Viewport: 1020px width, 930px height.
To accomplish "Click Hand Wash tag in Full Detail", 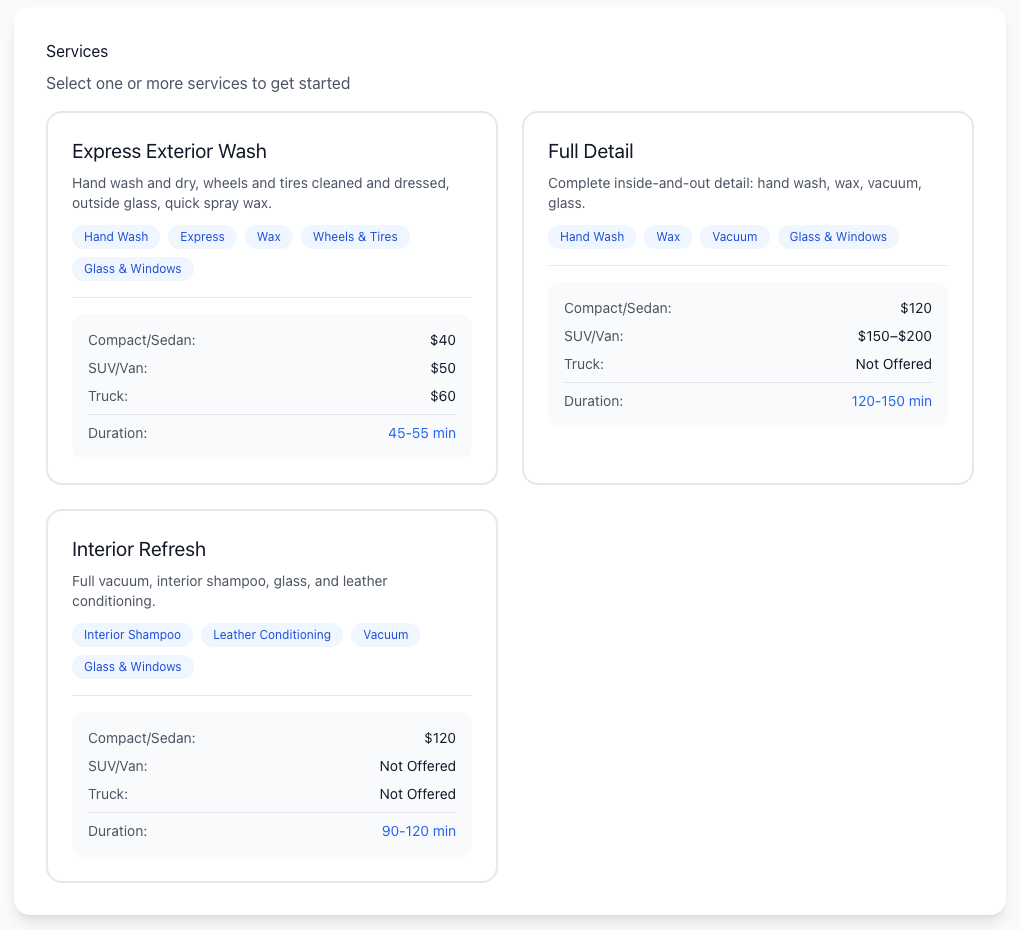I will (592, 237).
